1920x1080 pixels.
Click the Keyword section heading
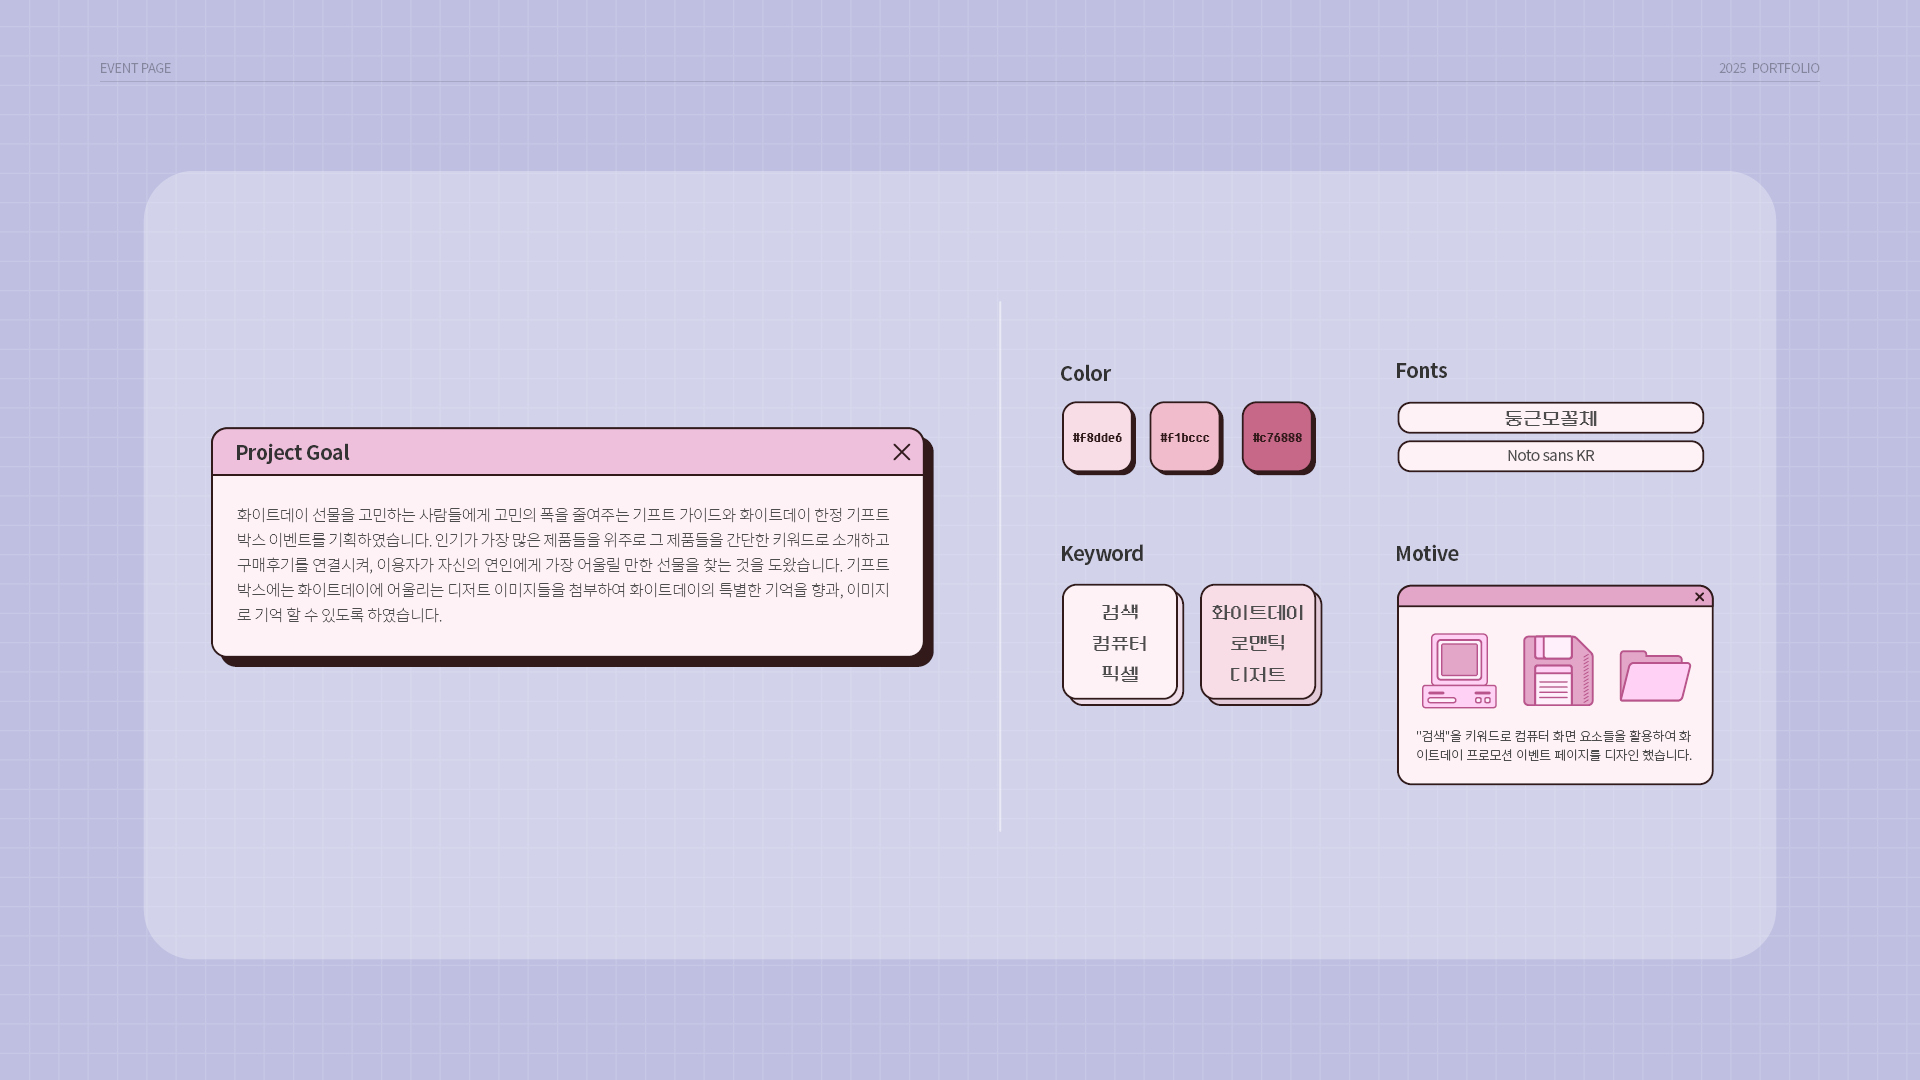(x=1101, y=553)
